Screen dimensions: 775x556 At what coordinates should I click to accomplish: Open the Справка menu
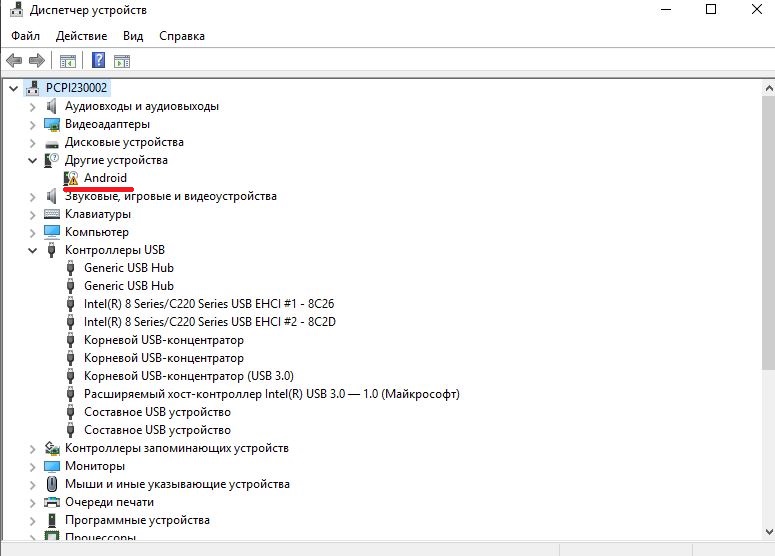(x=182, y=36)
